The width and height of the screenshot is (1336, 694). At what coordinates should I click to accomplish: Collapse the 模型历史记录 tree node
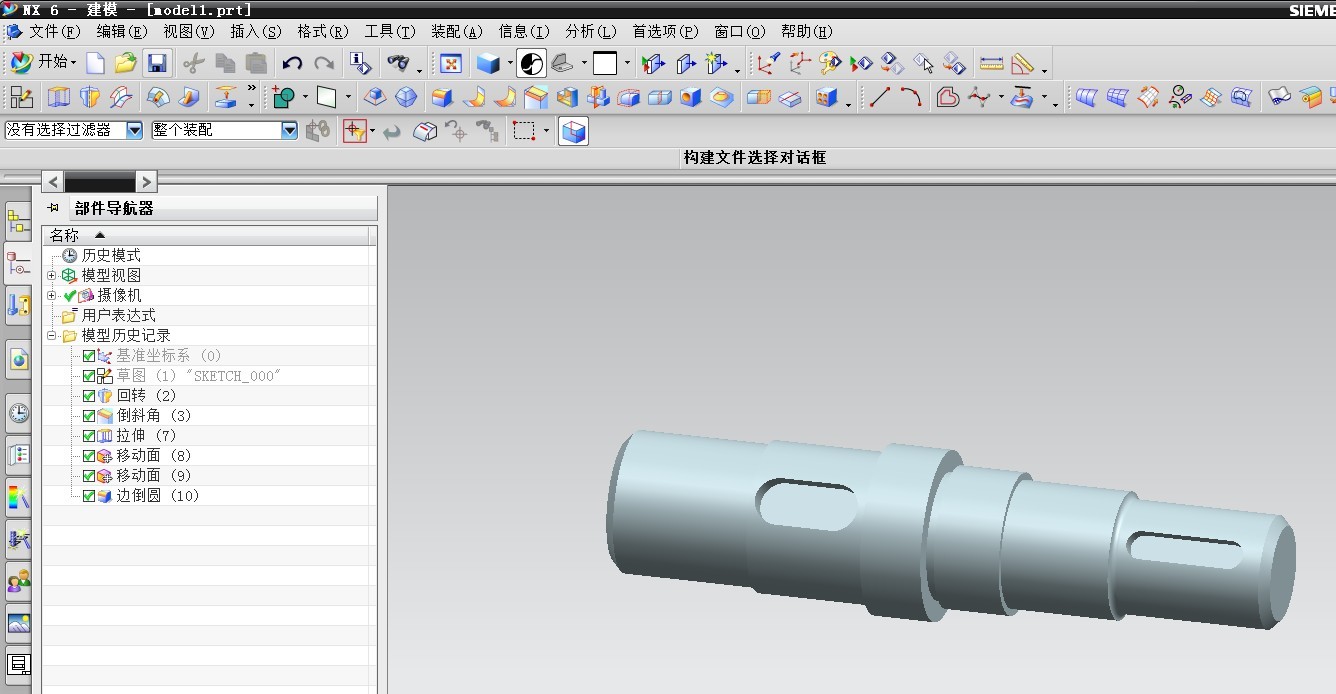52,335
